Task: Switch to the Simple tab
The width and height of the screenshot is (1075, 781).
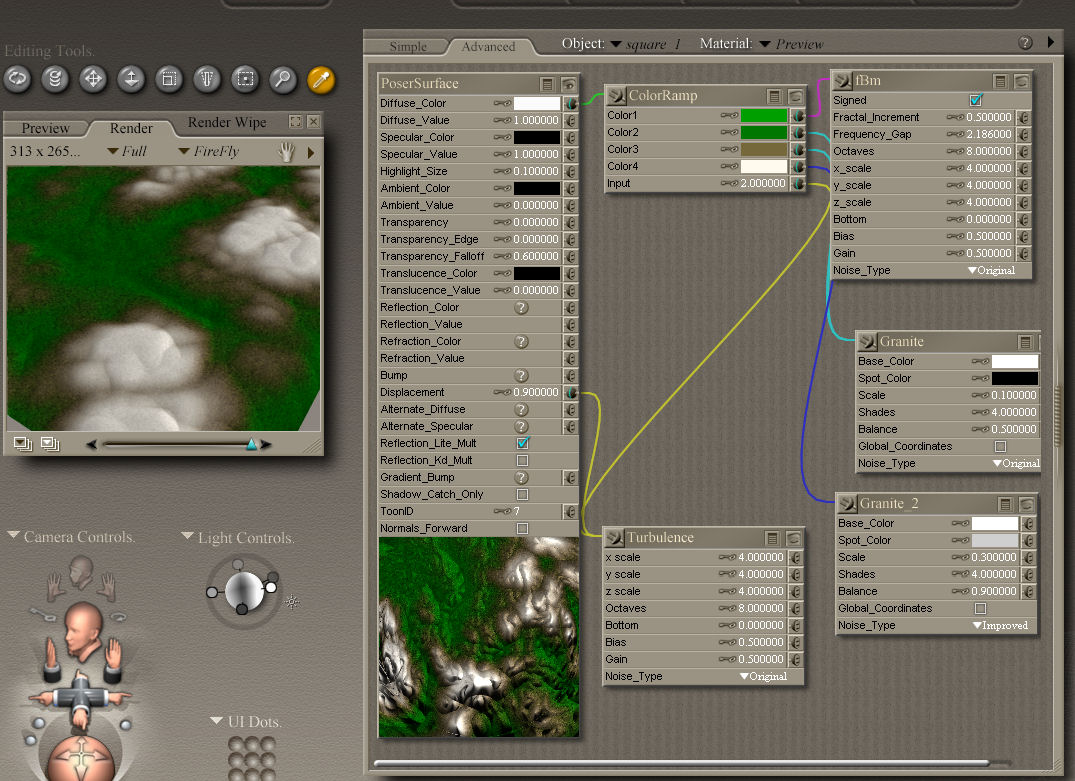Action: [x=408, y=46]
